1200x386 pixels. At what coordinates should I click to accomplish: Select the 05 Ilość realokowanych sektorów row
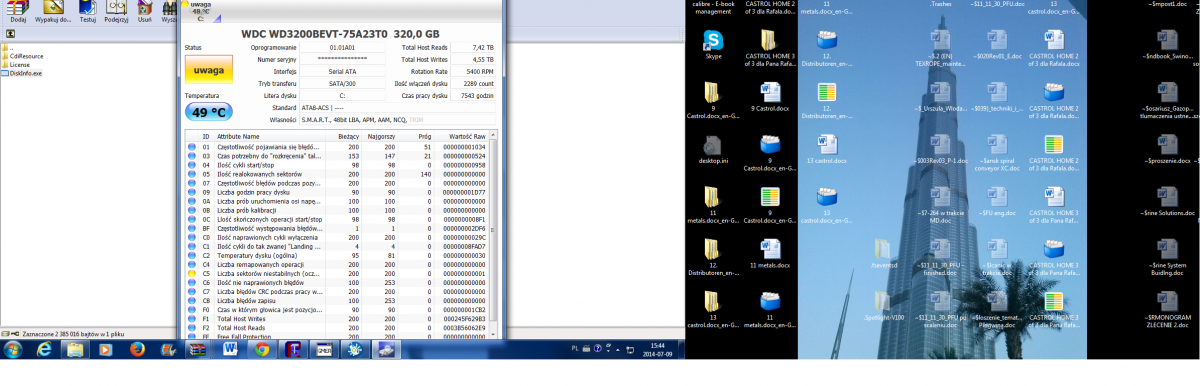[337, 174]
